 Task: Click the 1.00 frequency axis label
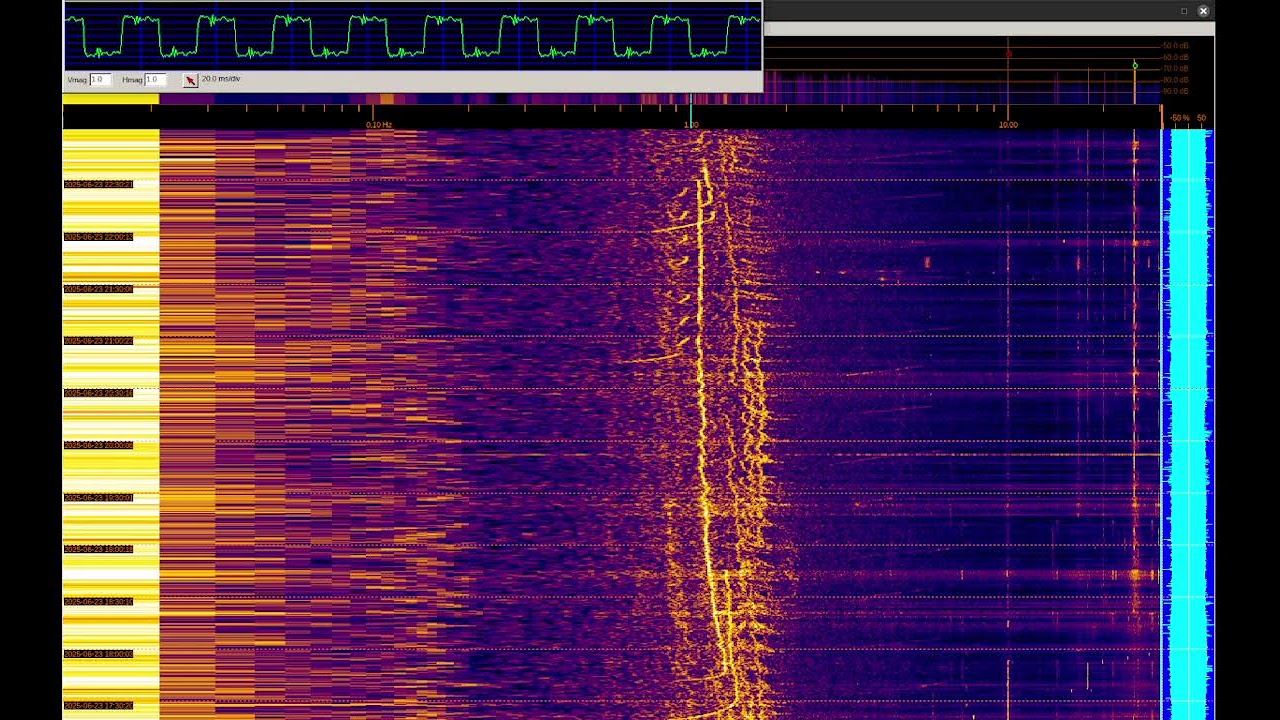pos(691,125)
